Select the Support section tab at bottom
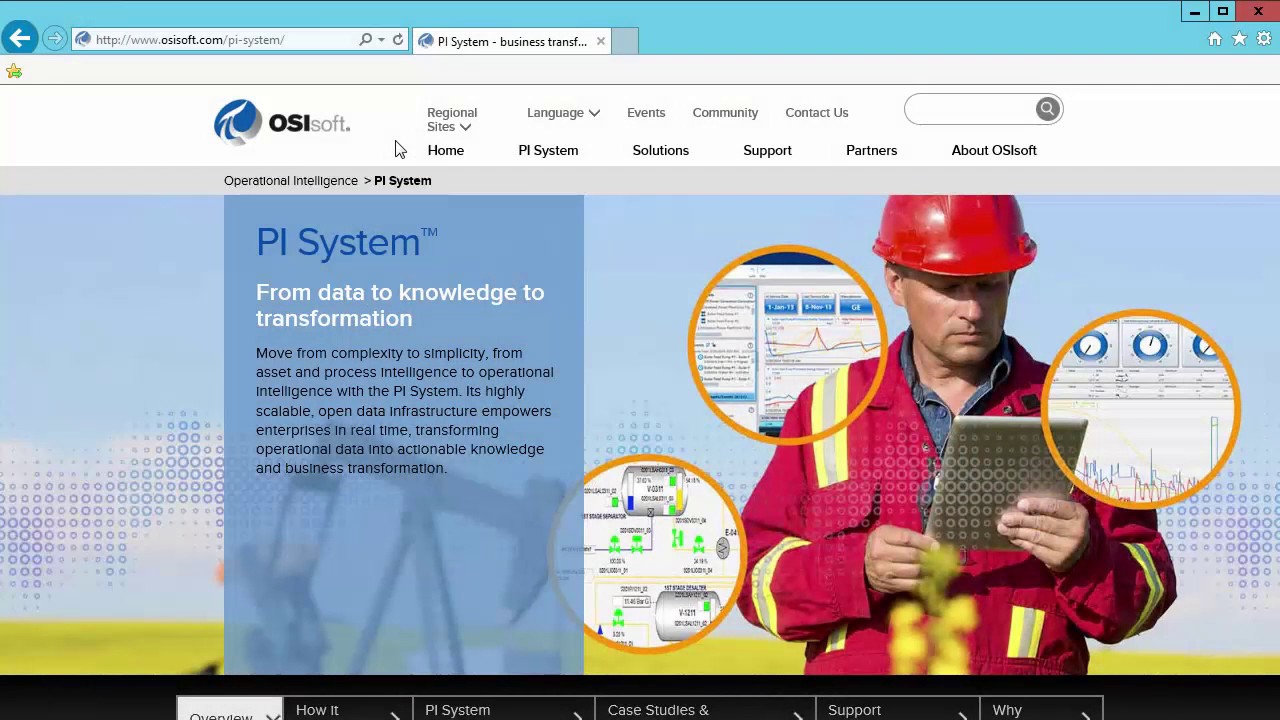The image size is (1280, 720). (898, 709)
